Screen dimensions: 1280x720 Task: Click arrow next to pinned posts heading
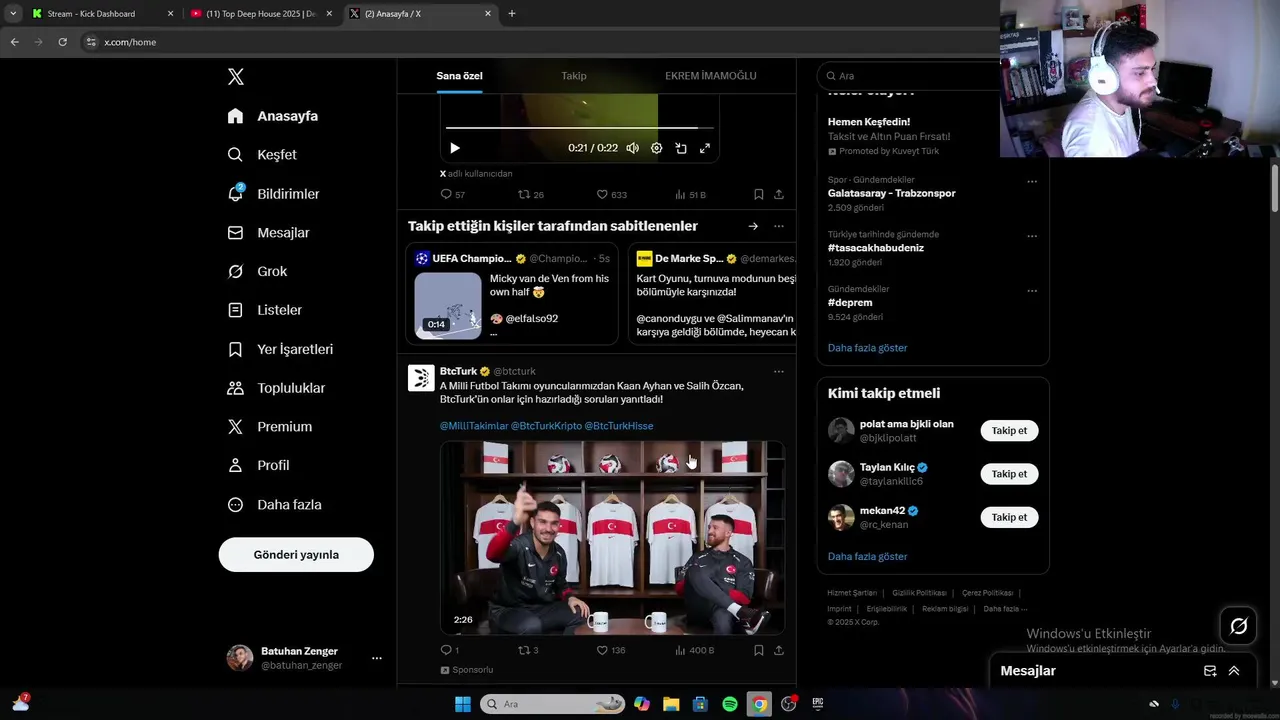coord(753,226)
